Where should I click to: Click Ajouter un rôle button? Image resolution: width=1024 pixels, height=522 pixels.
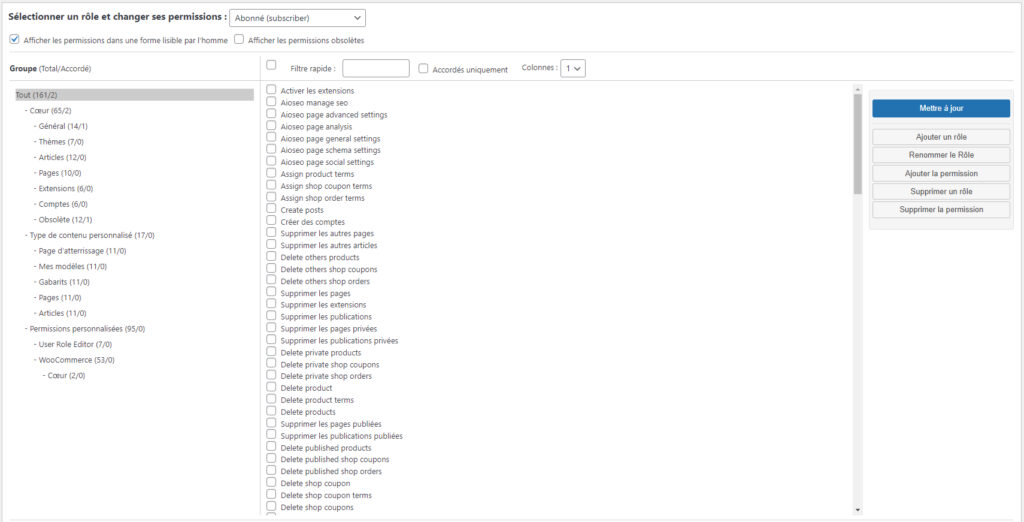click(941, 137)
